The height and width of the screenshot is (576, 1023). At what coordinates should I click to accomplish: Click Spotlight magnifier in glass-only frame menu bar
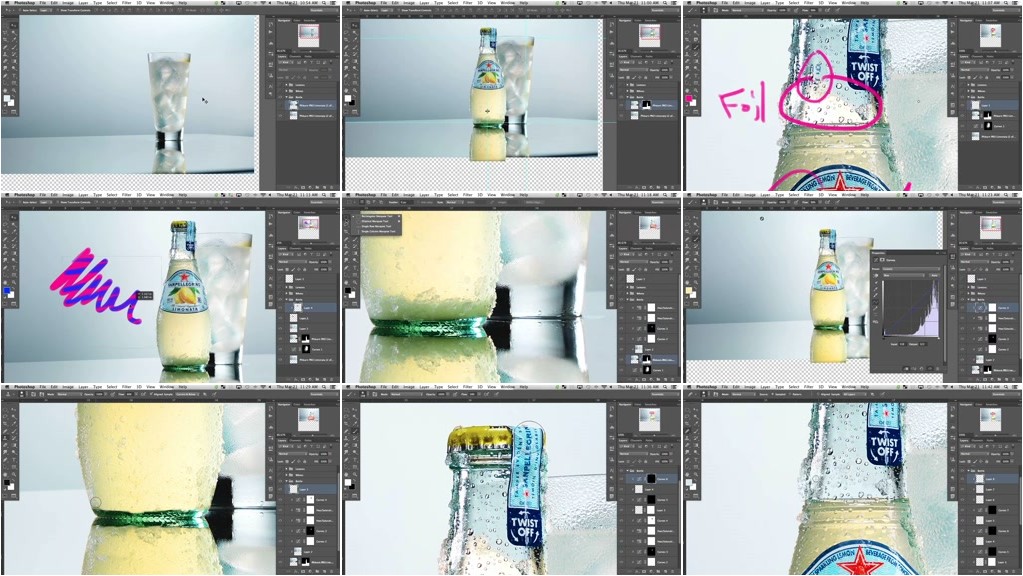tap(324, 3)
